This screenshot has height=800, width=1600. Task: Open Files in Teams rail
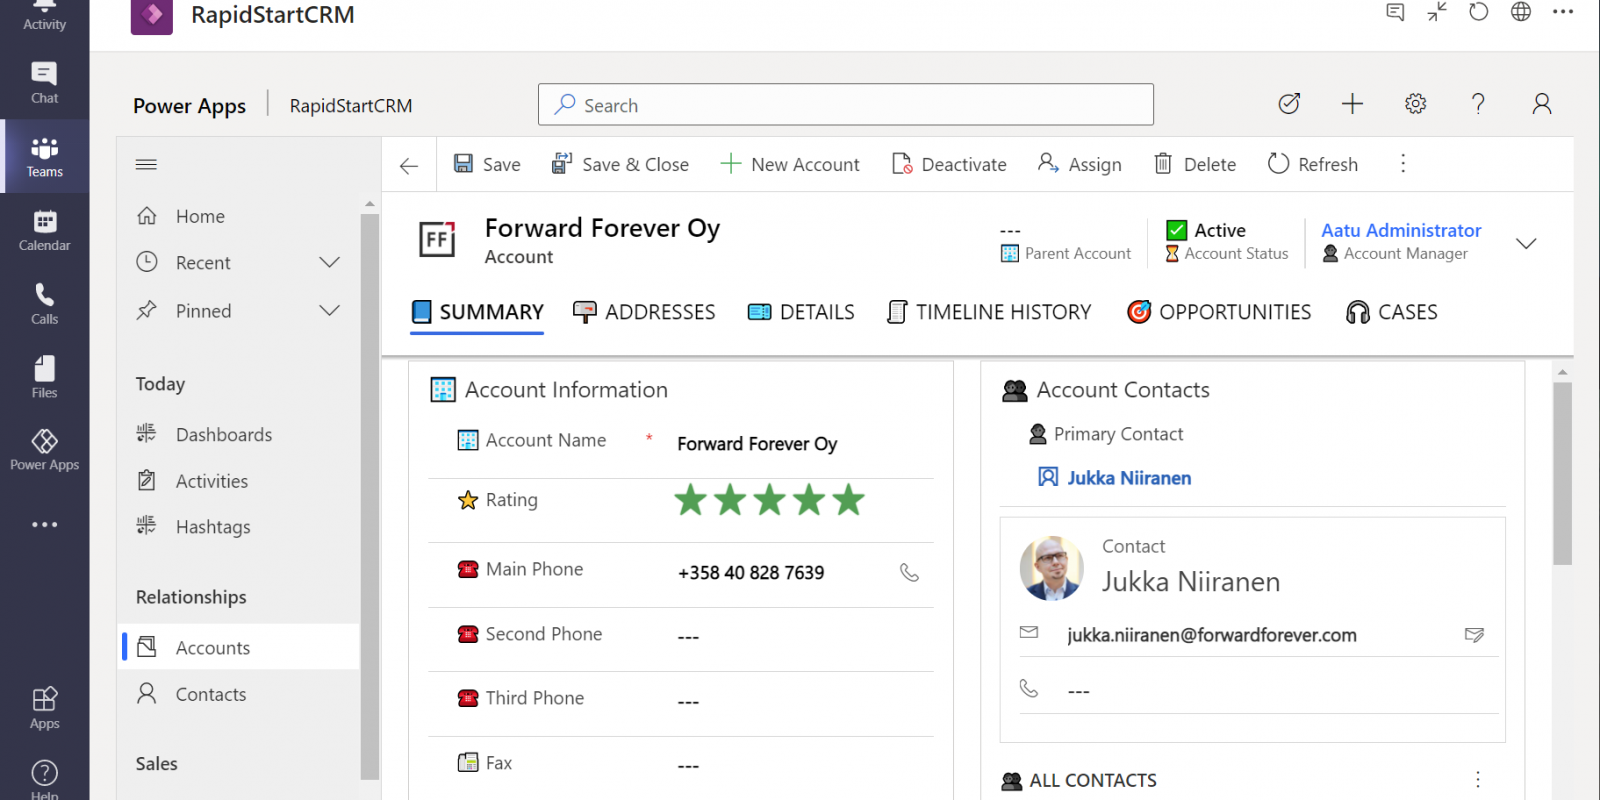(44, 377)
